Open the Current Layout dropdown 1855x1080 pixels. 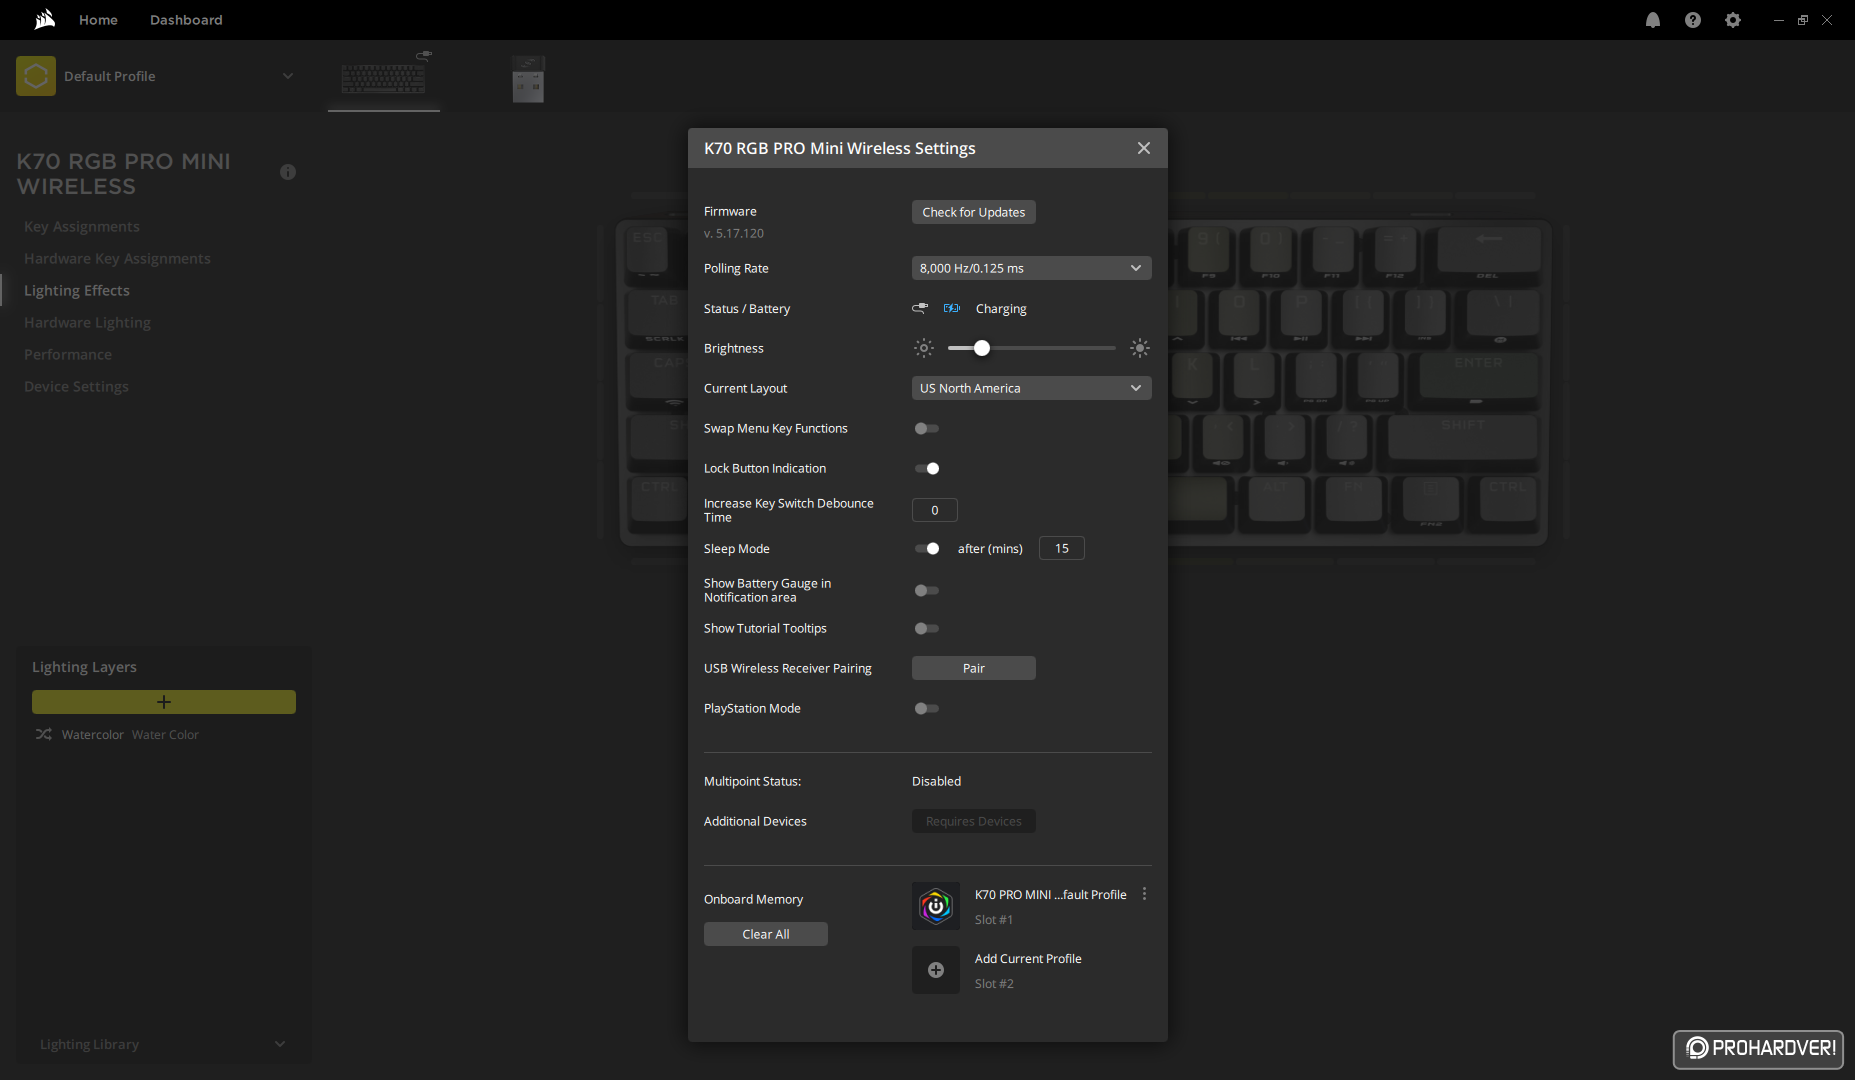(1032, 388)
